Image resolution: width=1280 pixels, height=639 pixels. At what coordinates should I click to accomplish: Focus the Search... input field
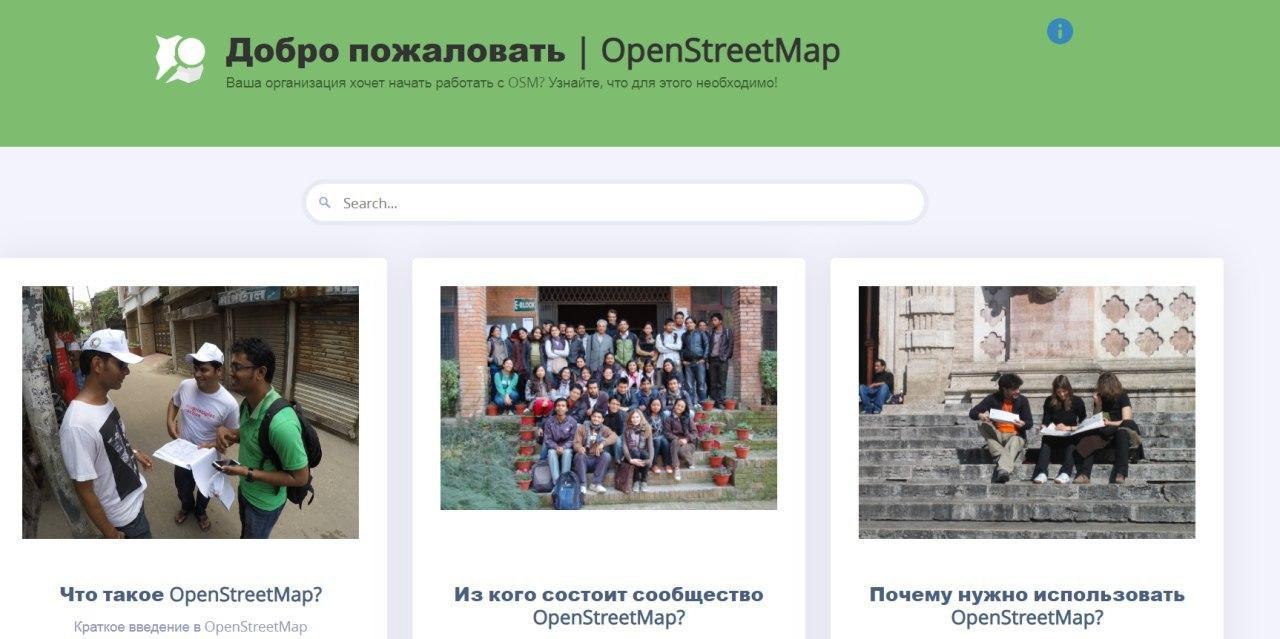[615, 203]
